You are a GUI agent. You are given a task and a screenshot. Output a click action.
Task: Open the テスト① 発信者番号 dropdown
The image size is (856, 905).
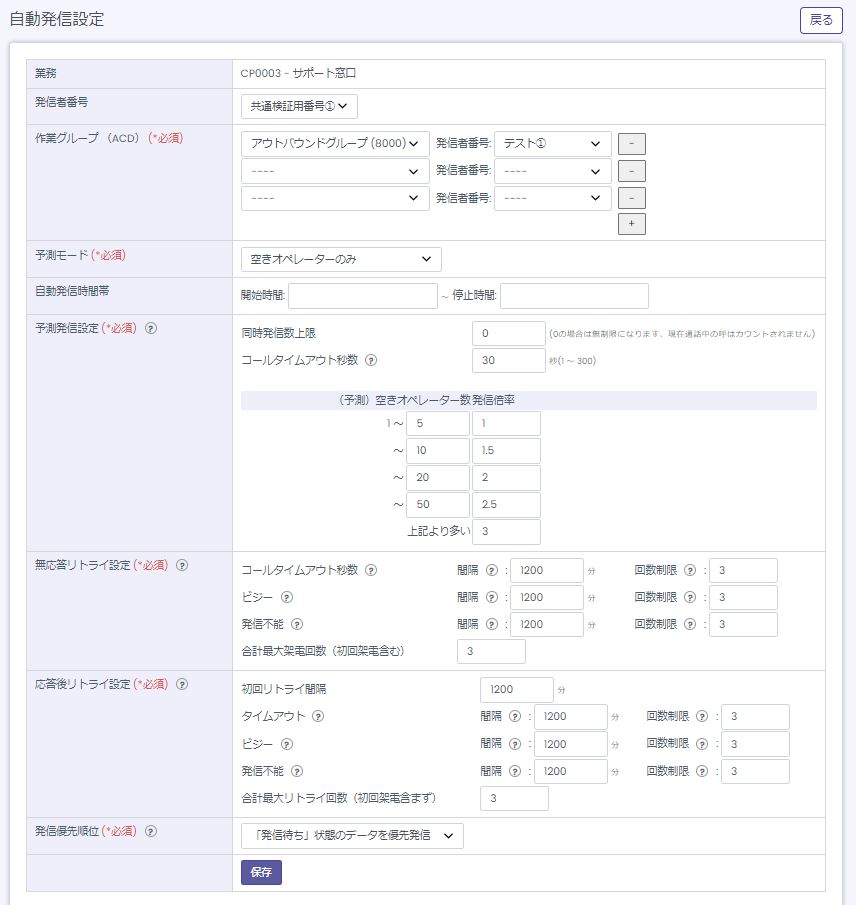tap(552, 143)
